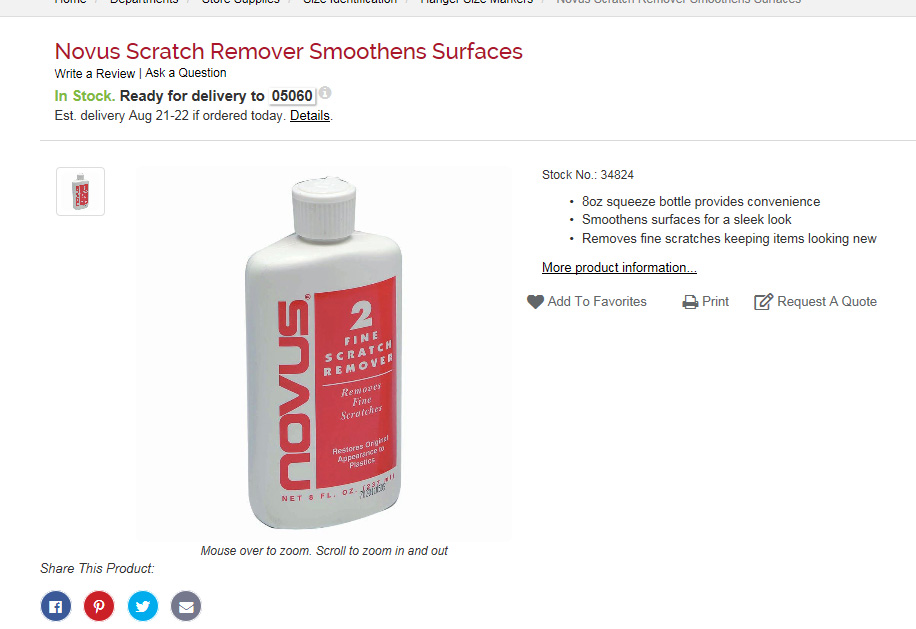Share the product on Twitter
The width and height of the screenshot is (916, 629).
tap(143, 606)
